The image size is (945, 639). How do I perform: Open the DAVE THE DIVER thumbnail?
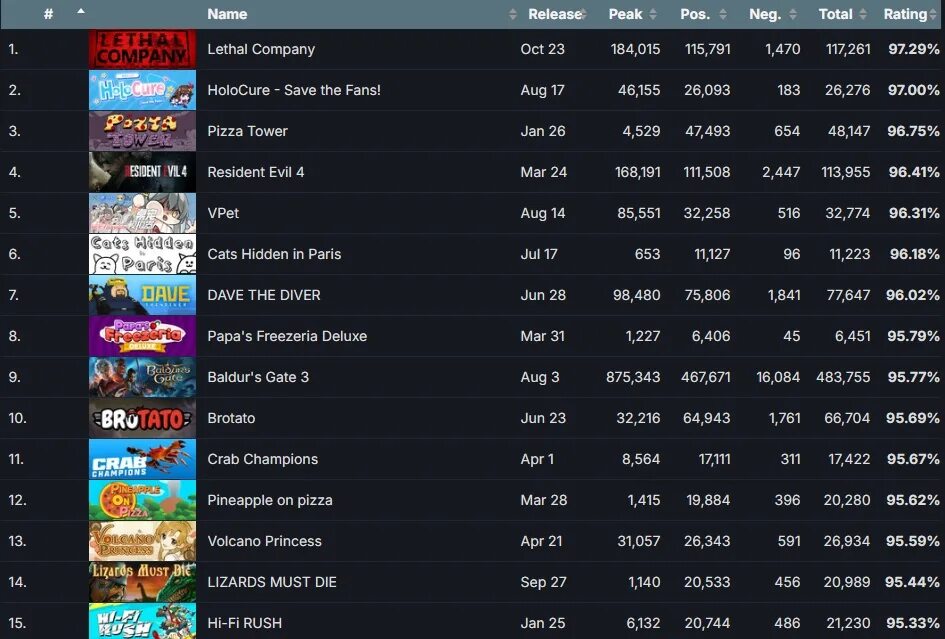[142, 295]
